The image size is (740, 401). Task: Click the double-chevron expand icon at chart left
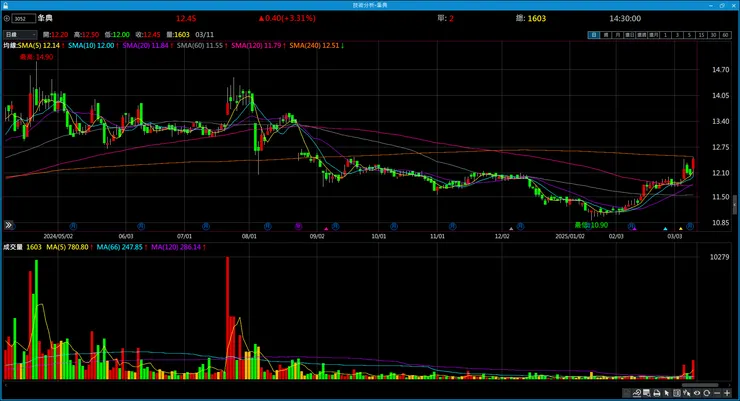pyautogui.click(x=8, y=225)
